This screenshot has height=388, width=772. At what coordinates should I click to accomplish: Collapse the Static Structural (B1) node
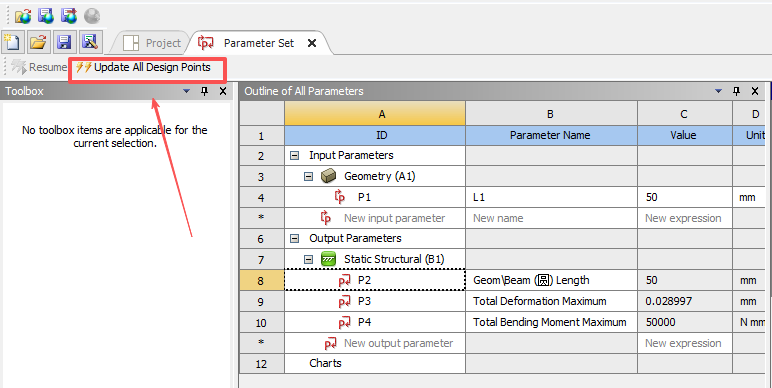308,259
